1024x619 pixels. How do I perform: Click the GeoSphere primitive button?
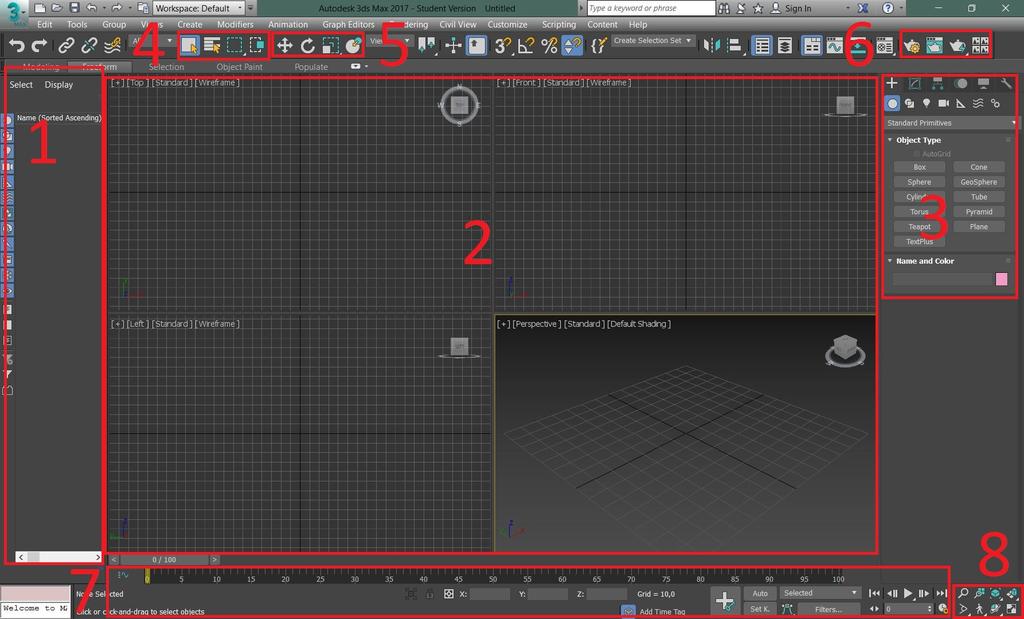(x=979, y=182)
